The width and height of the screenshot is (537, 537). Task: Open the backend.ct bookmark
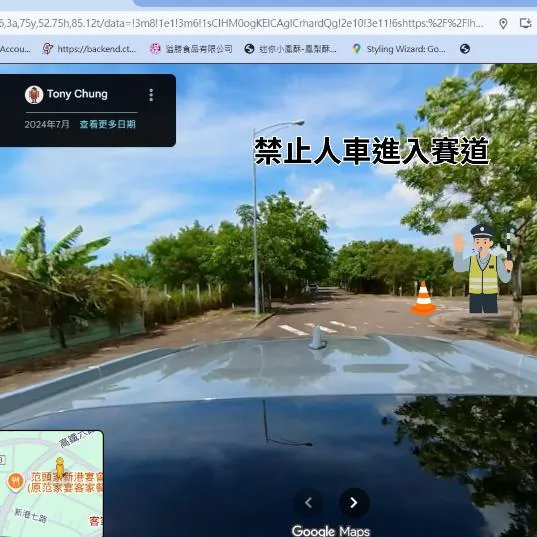pos(89,49)
